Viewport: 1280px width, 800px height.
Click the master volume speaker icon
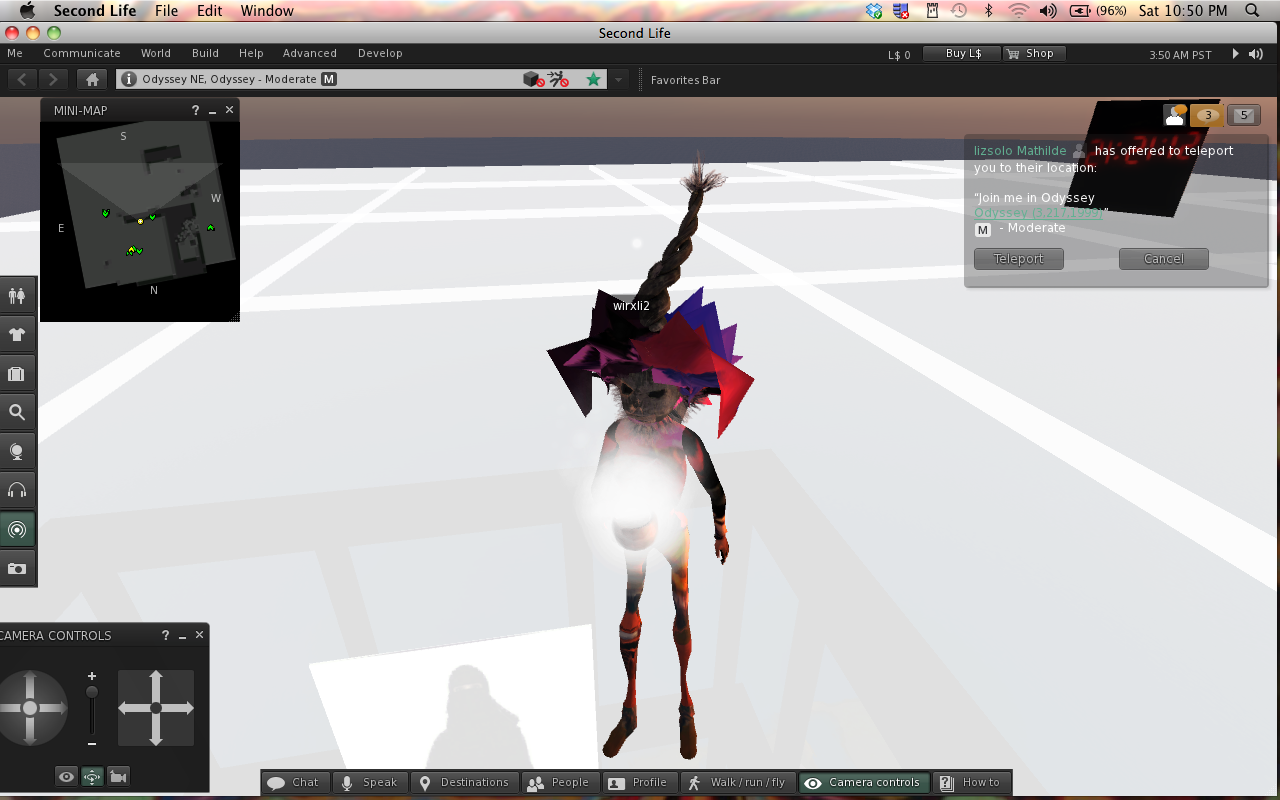[1256, 54]
